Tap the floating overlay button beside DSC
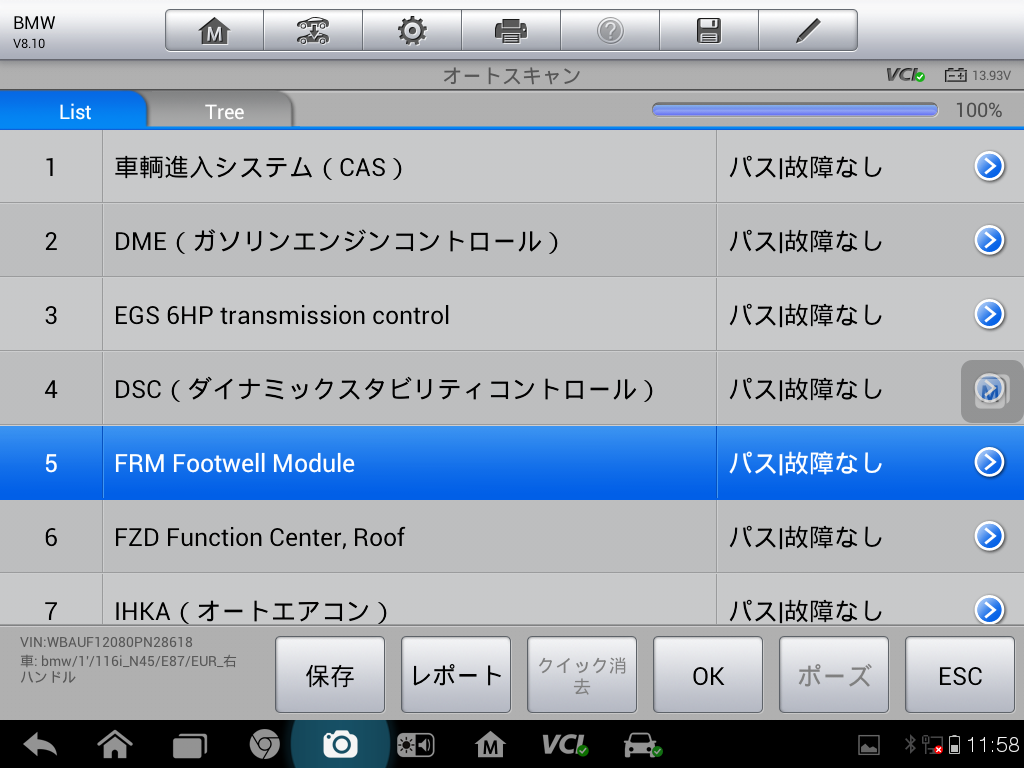 (992, 391)
